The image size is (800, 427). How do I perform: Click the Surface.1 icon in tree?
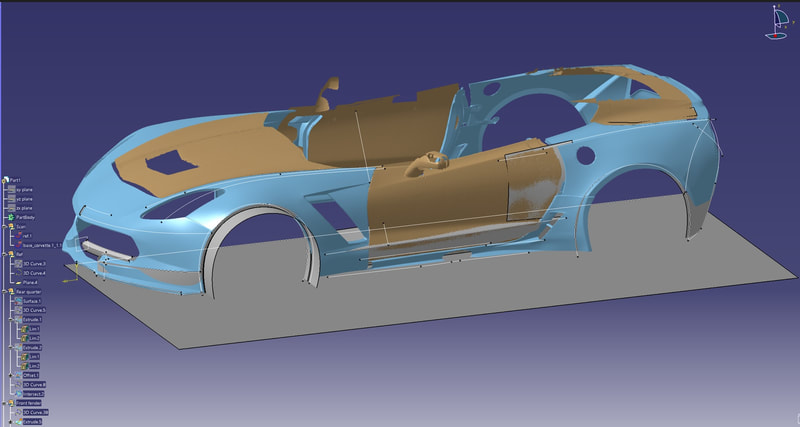pyautogui.click(x=17, y=300)
